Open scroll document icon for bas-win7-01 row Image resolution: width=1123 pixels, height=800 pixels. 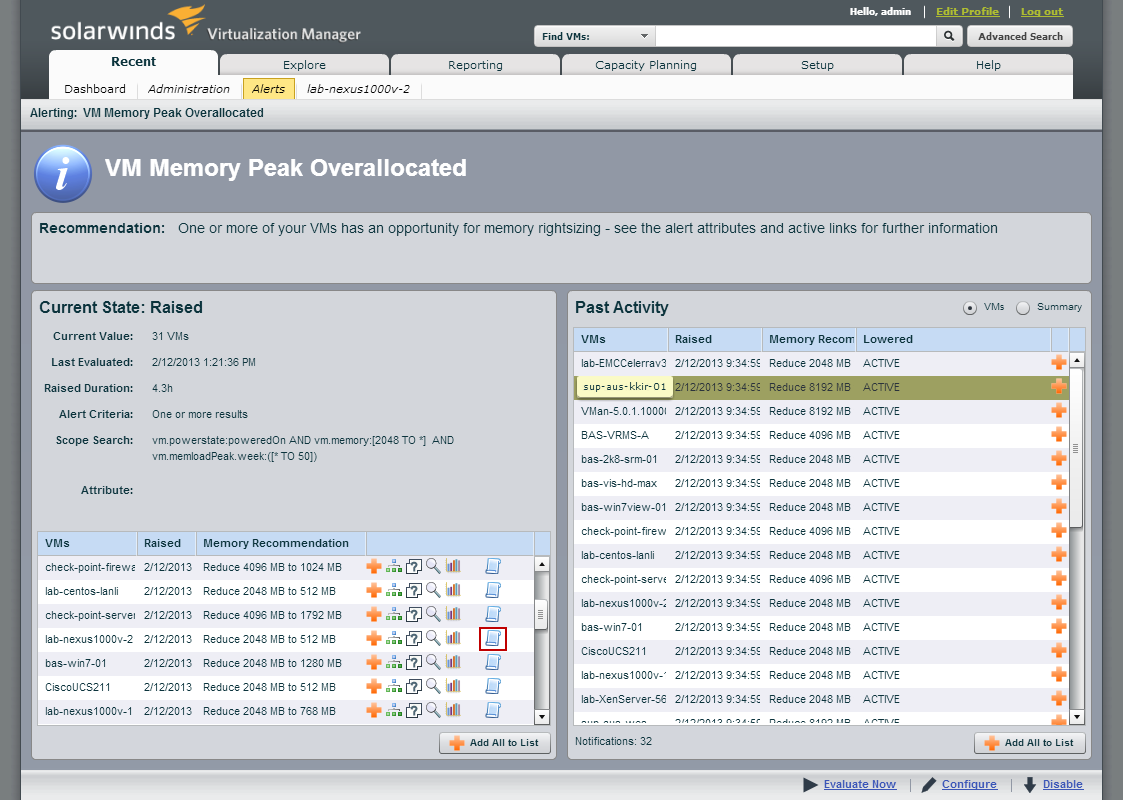[x=493, y=662]
